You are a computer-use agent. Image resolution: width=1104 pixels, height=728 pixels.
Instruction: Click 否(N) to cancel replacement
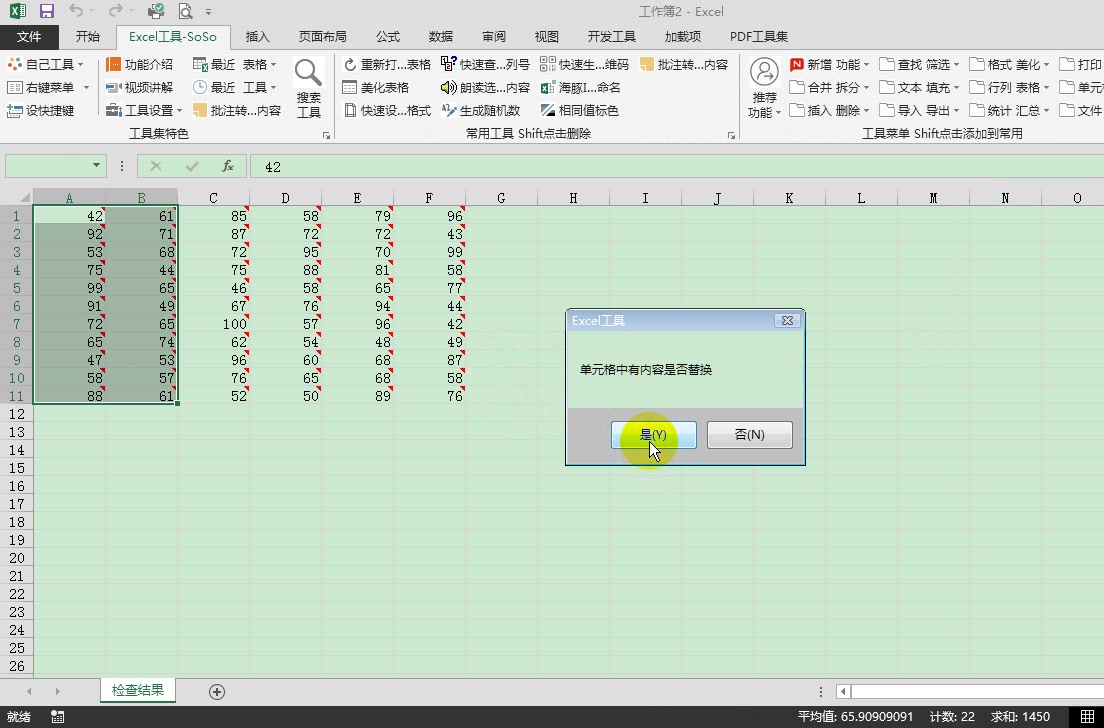[749, 434]
